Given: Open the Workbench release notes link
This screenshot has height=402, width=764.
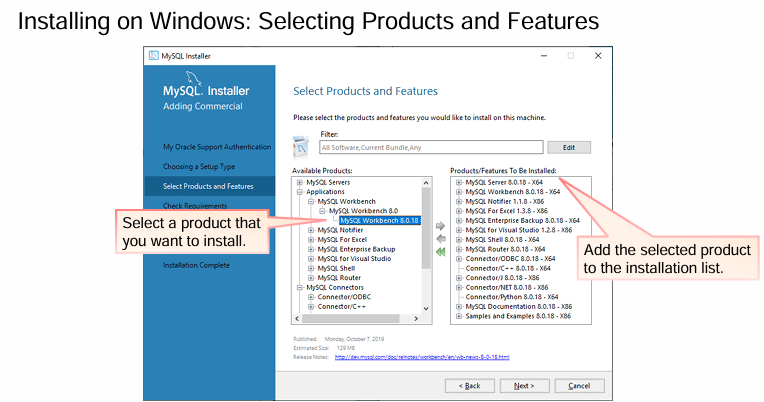Looking at the screenshot, I should [x=421, y=356].
